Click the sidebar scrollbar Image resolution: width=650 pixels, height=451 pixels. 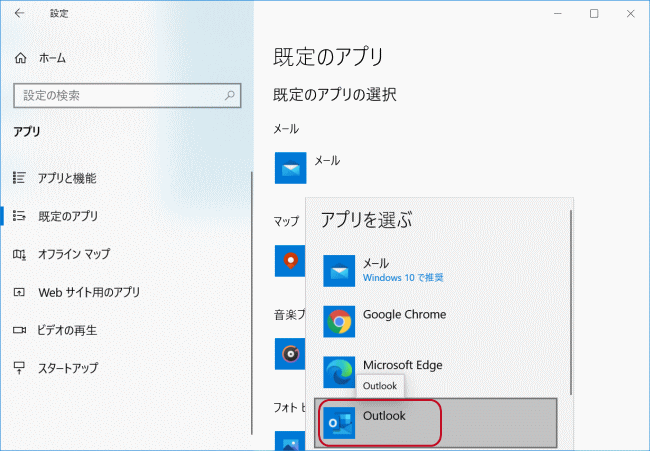click(x=252, y=303)
